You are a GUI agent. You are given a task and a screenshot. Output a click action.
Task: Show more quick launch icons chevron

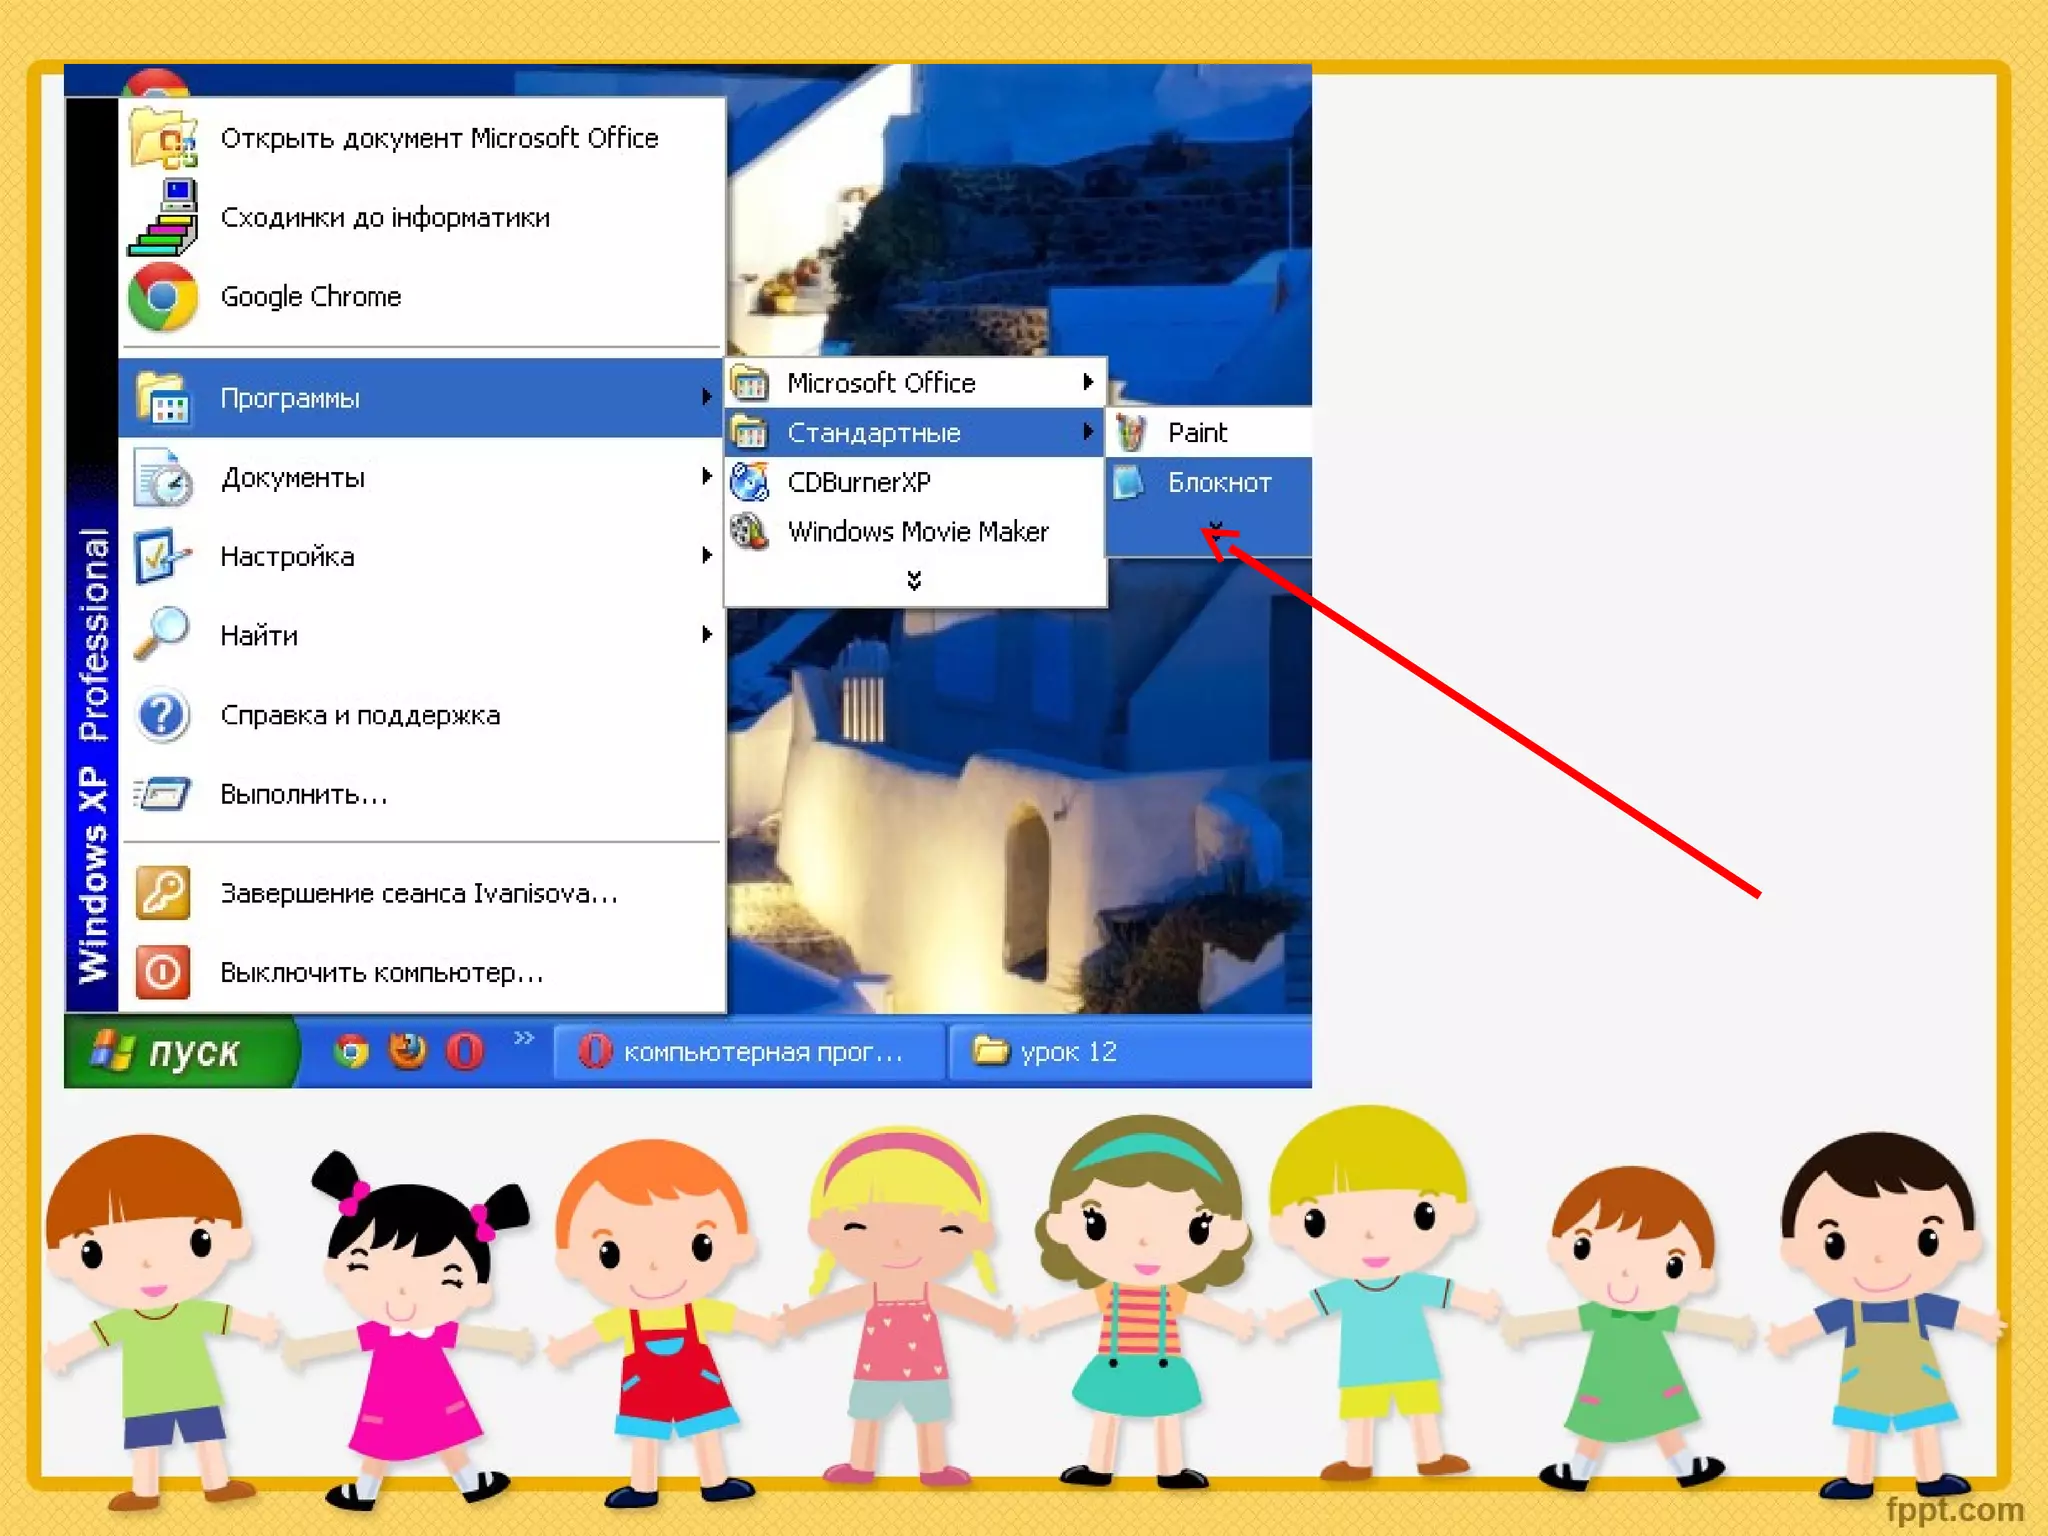click(524, 1038)
